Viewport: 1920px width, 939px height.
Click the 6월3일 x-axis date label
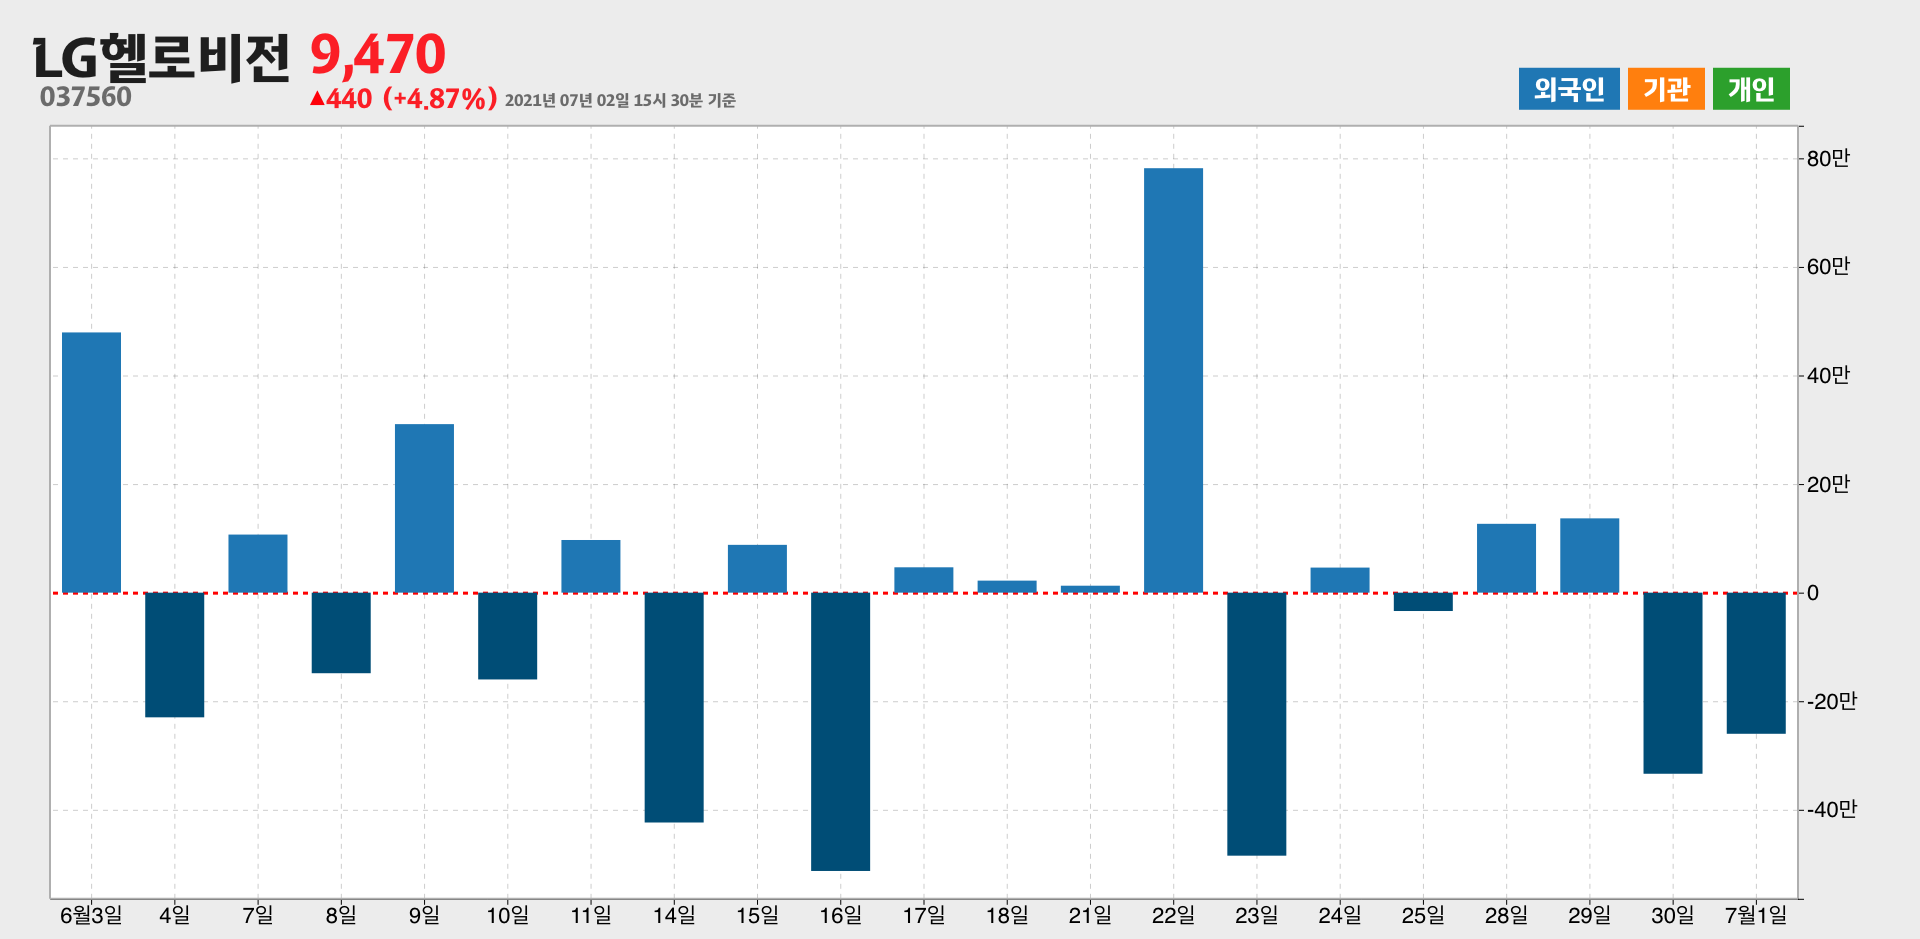tap(91, 915)
